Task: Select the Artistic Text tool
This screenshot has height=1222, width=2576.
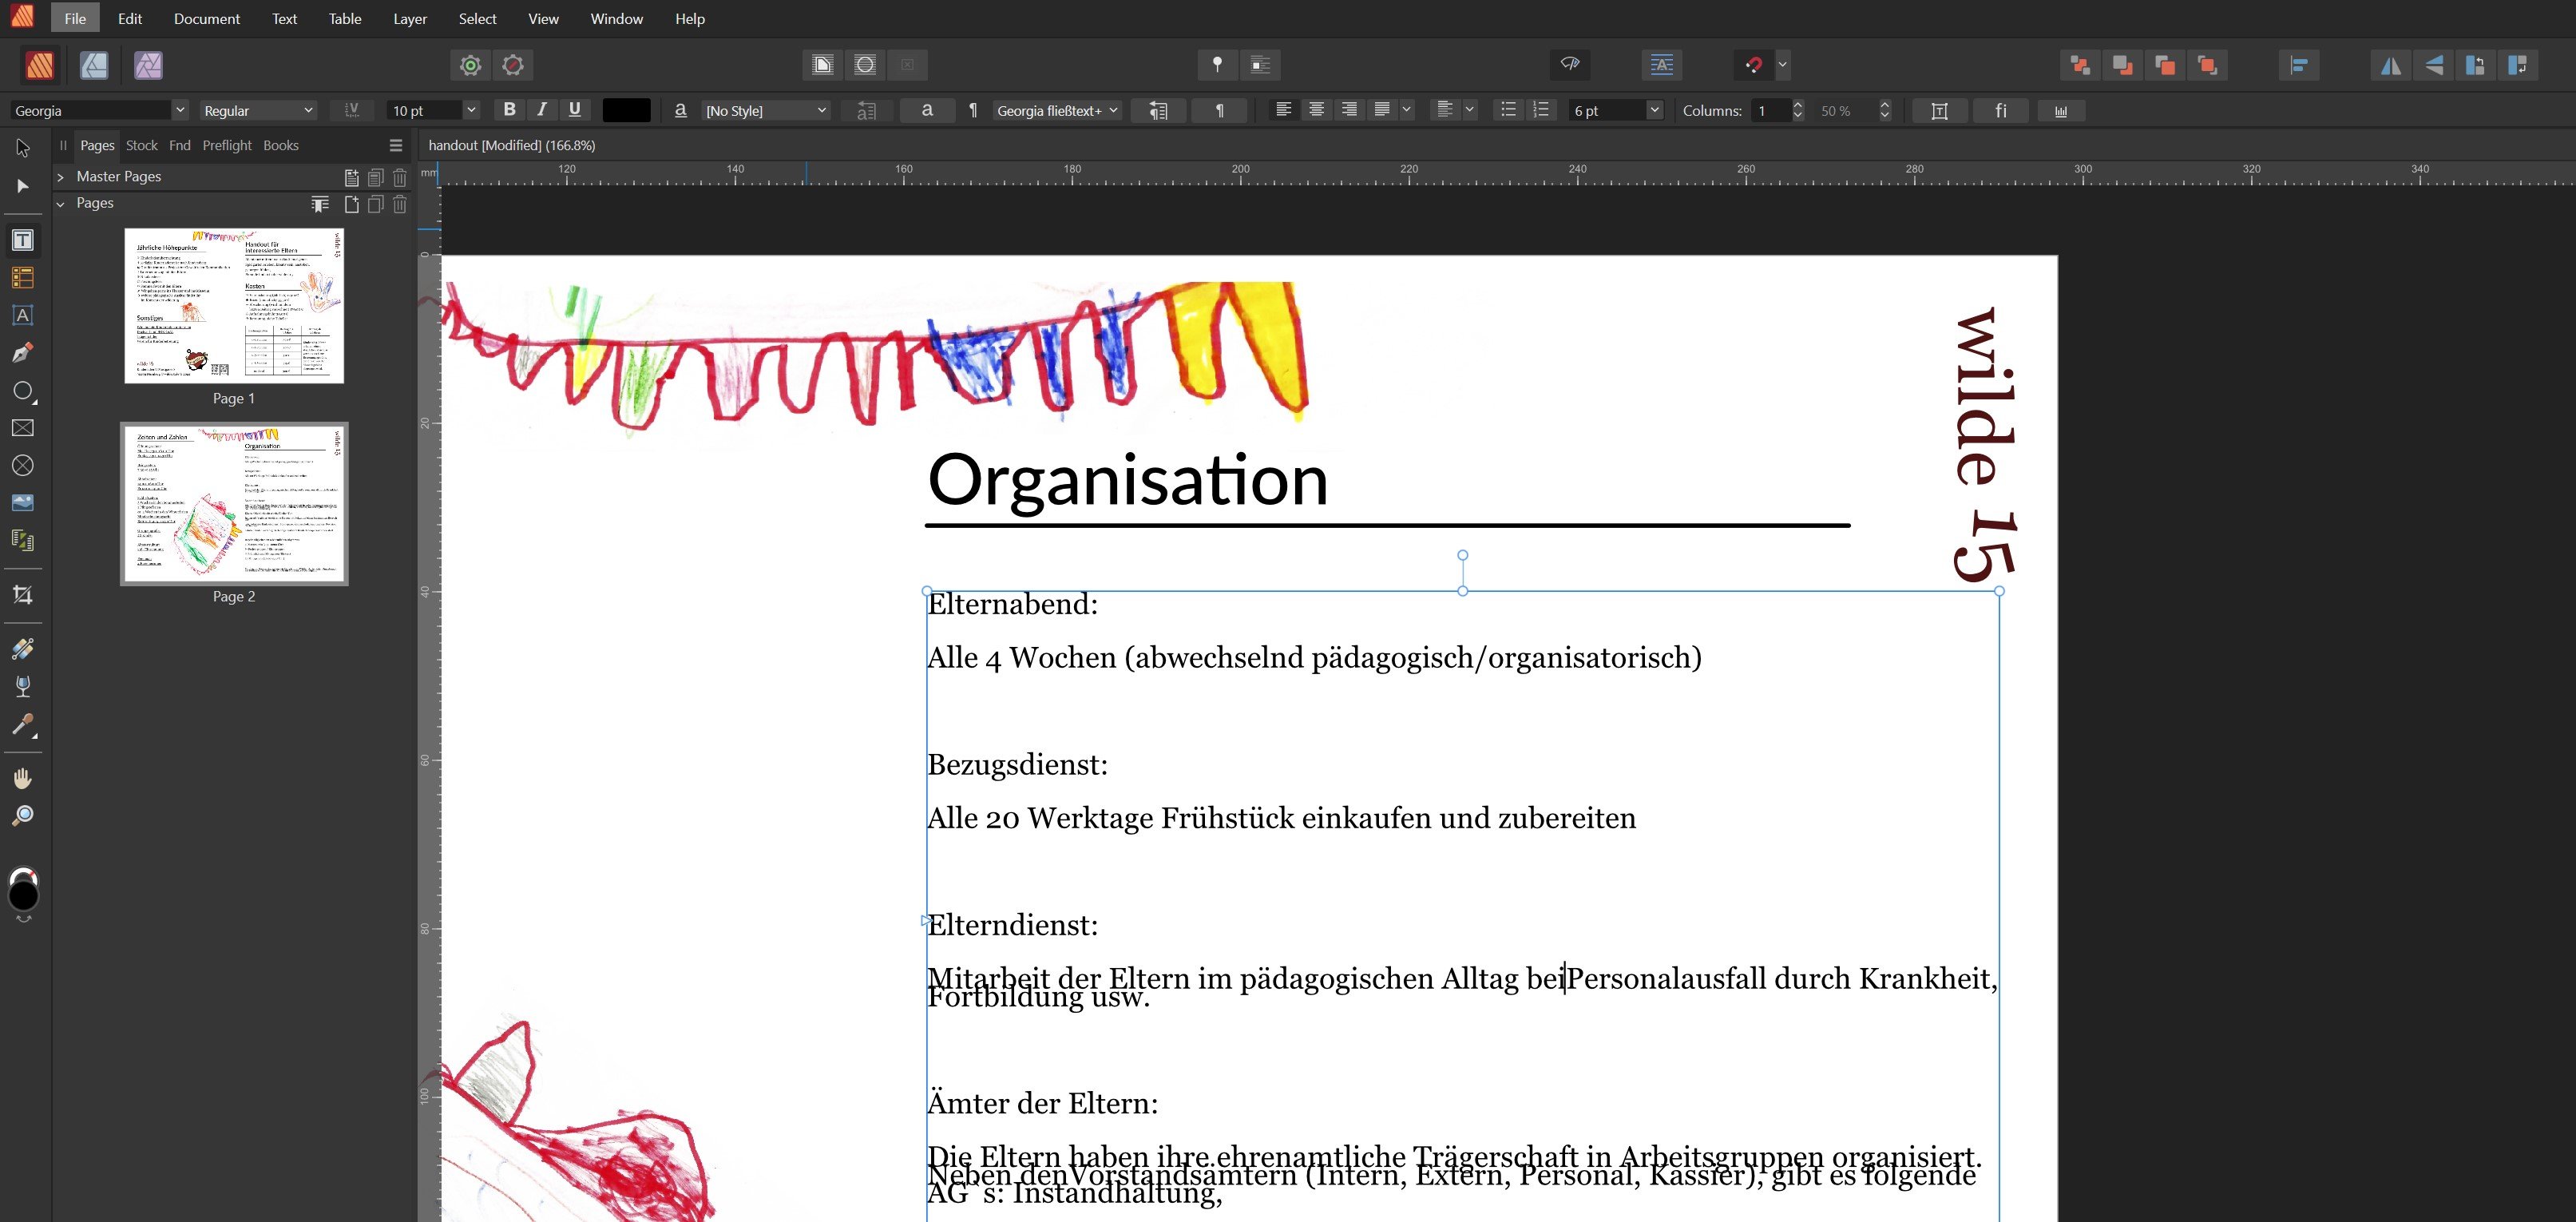Action: (x=23, y=315)
